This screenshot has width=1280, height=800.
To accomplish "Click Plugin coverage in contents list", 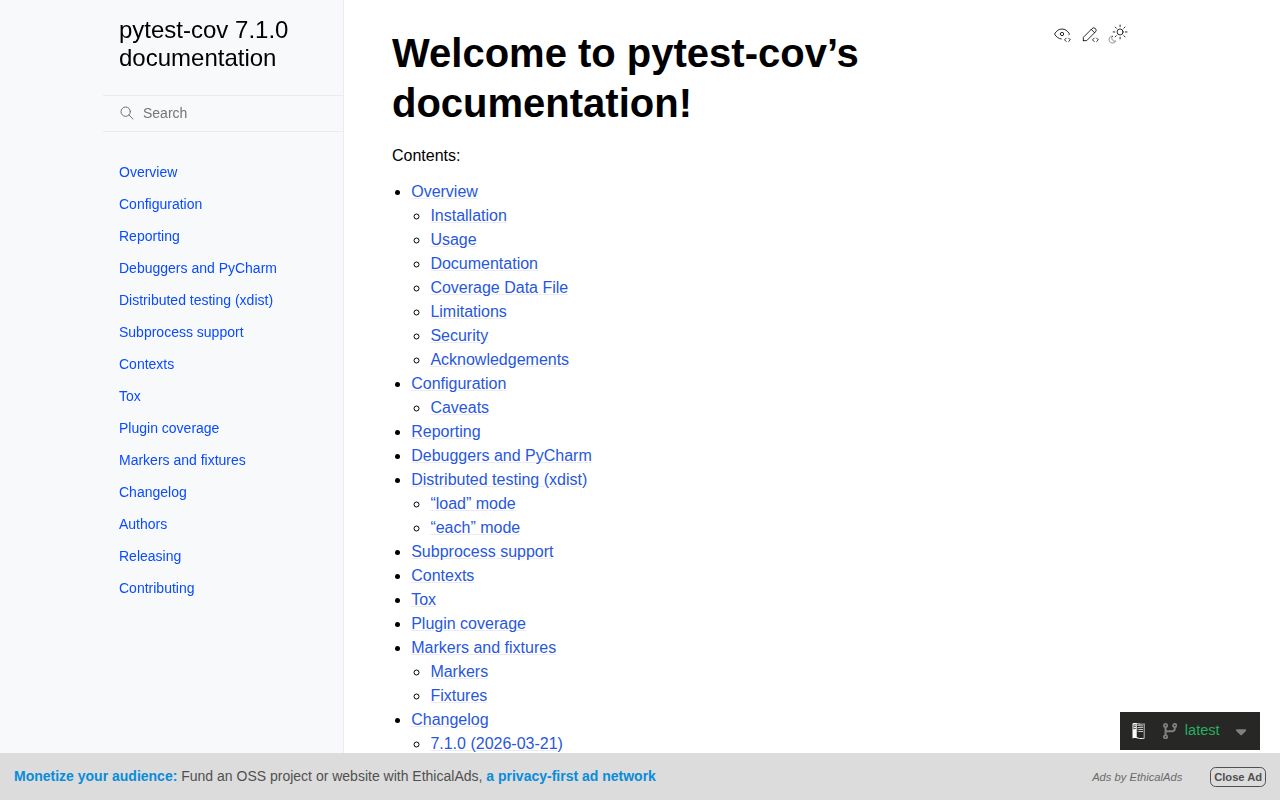I will click(468, 623).
